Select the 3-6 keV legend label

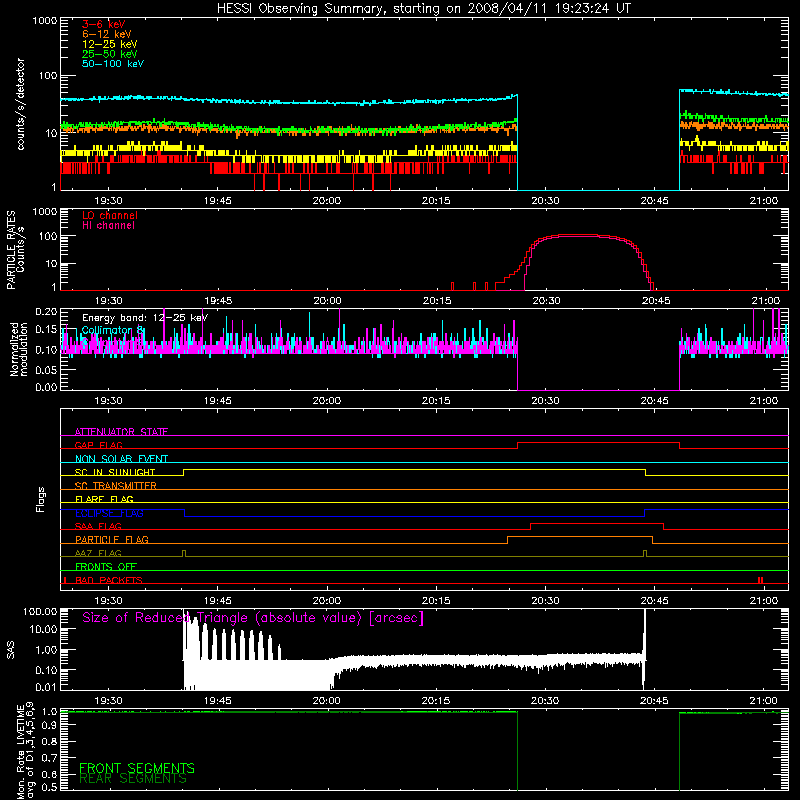click(x=103, y=24)
